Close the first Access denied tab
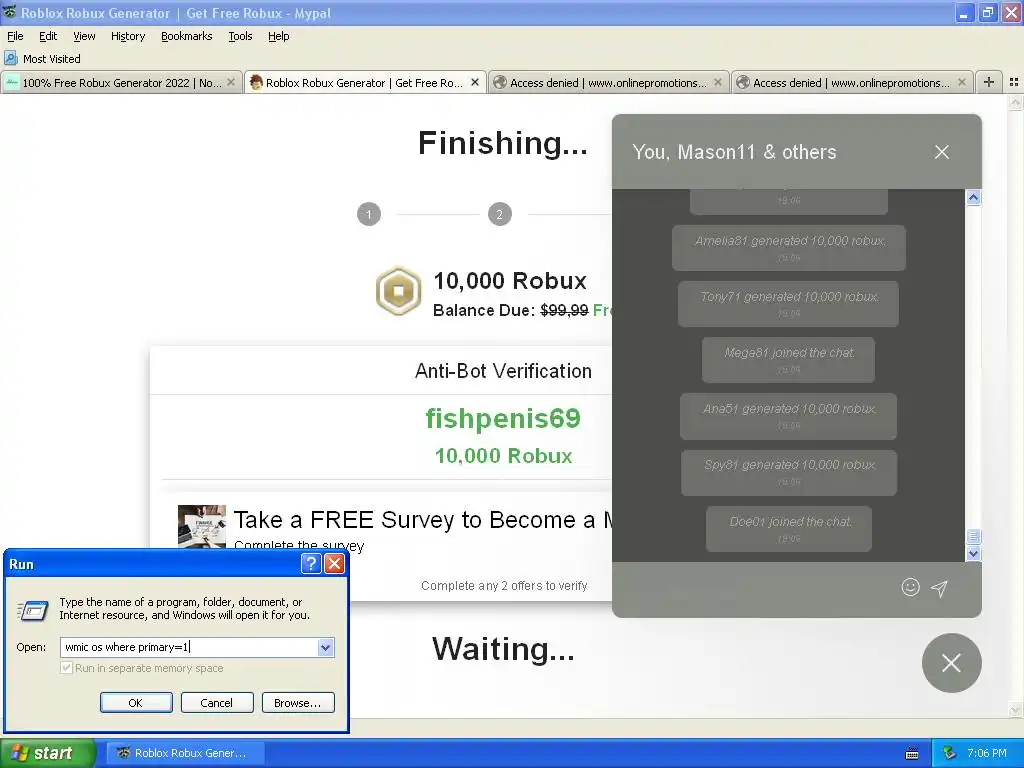This screenshot has height=768, width=1024. (718, 82)
